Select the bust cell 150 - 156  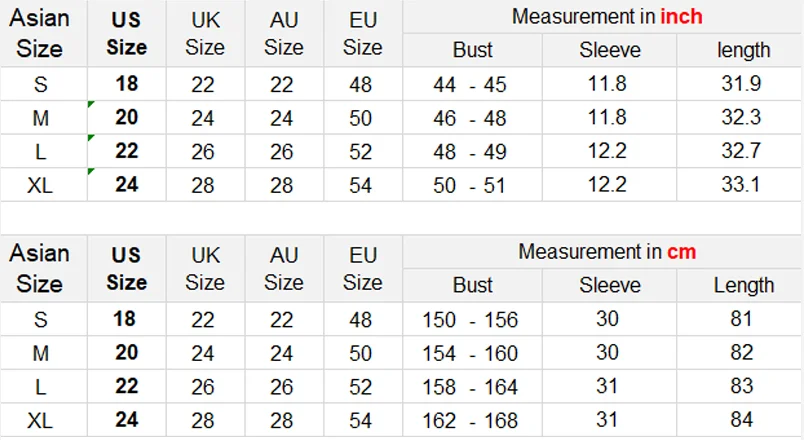(470, 320)
